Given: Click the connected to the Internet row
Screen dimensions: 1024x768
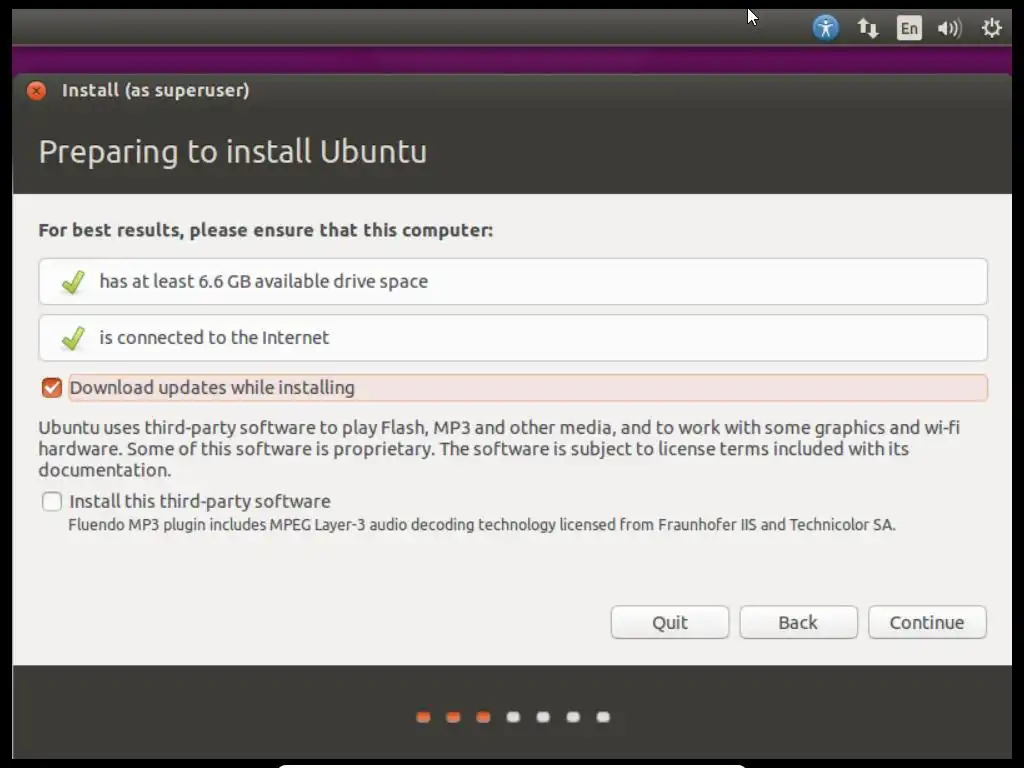Looking at the screenshot, I should click(513, 338).
